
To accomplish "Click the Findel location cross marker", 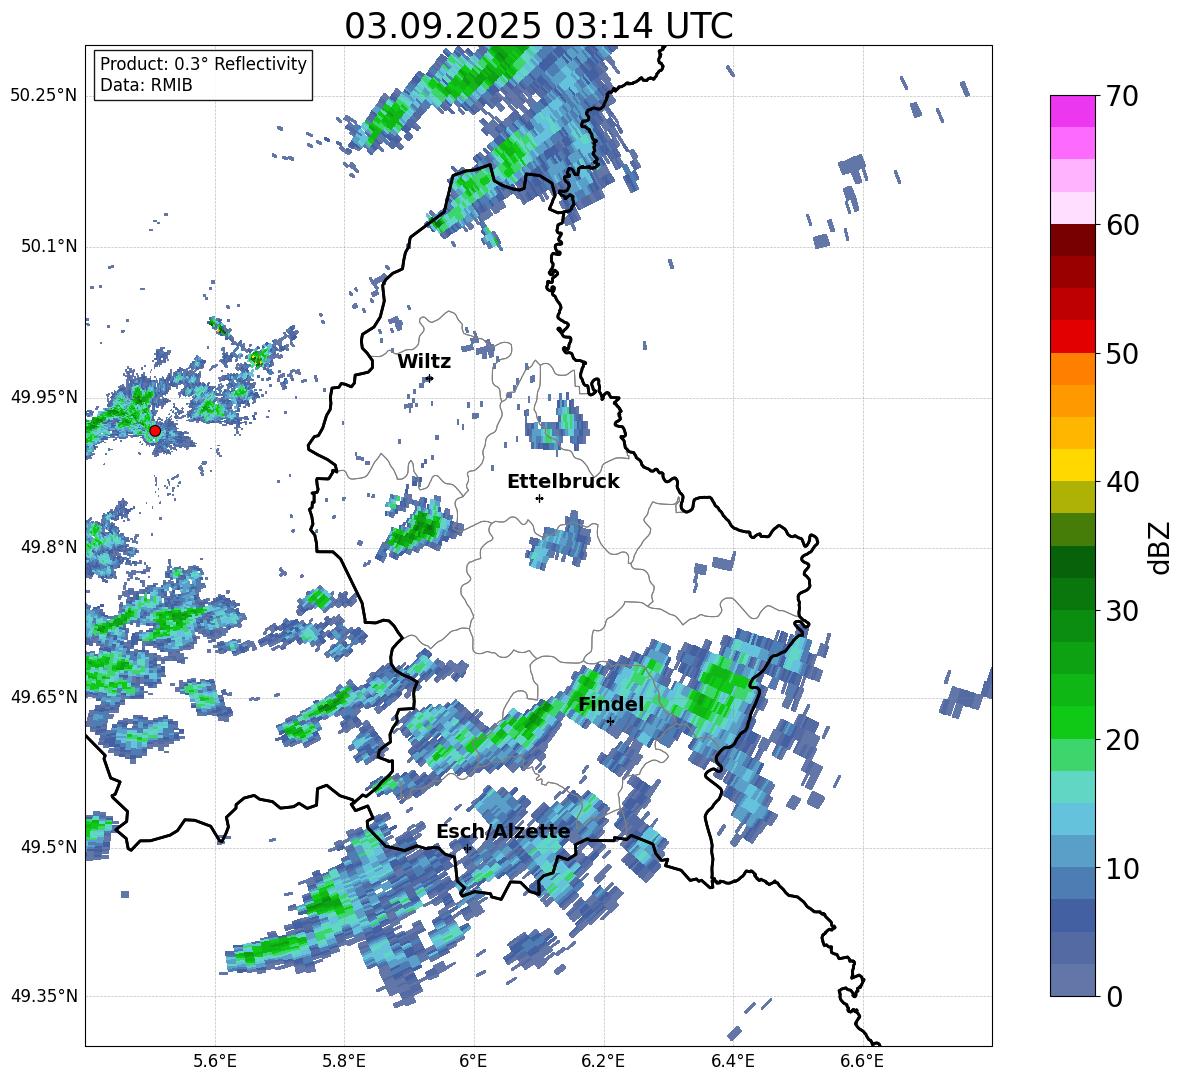I will tap(610, 722).
